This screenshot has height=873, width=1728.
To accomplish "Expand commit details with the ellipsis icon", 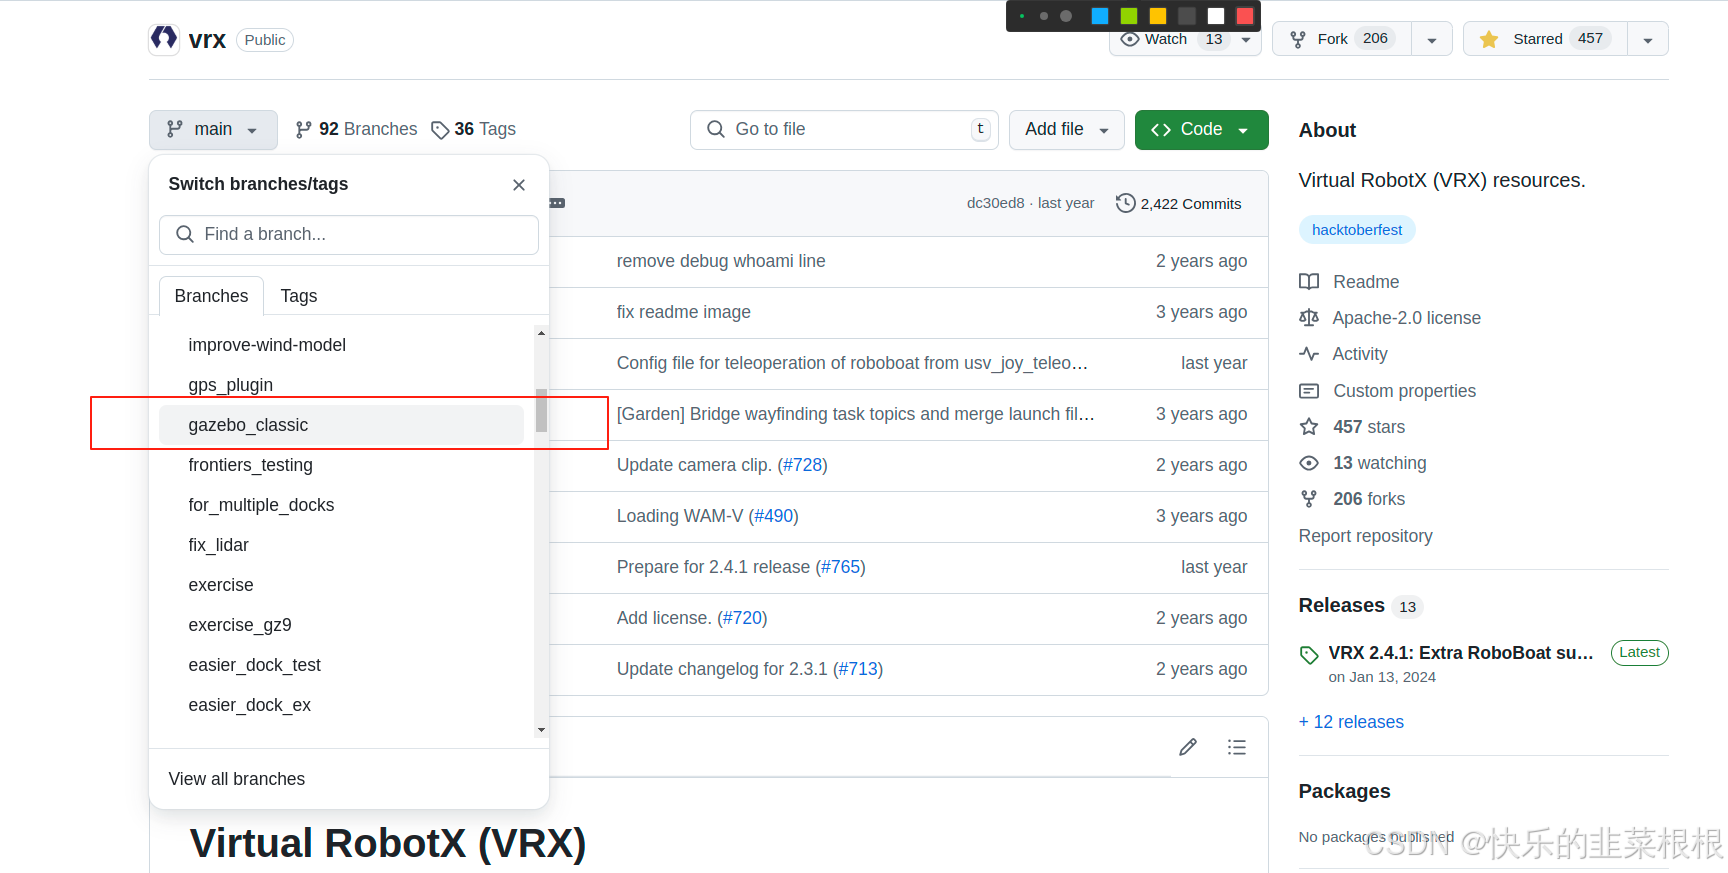I will [x=558, y=203].
